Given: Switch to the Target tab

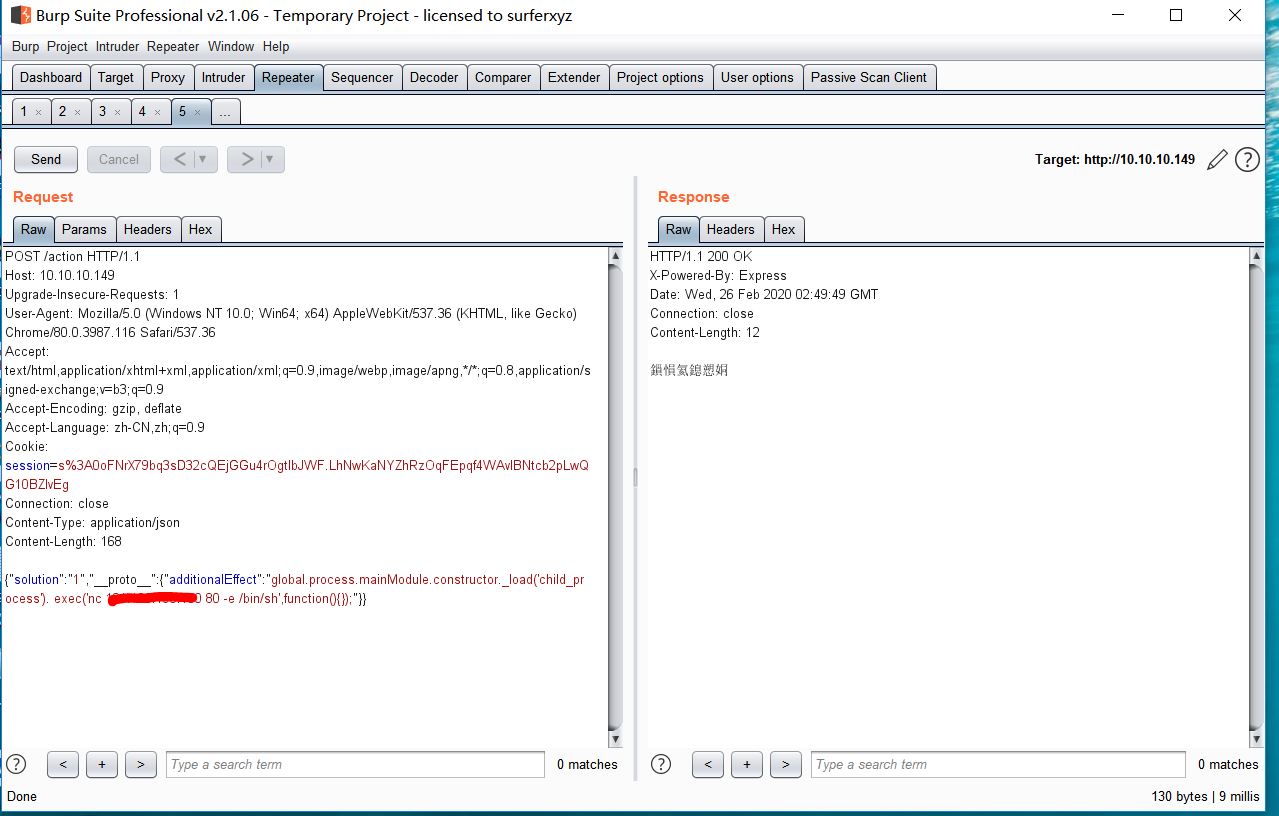Looking at the screenshot, I should click(116, 77).
